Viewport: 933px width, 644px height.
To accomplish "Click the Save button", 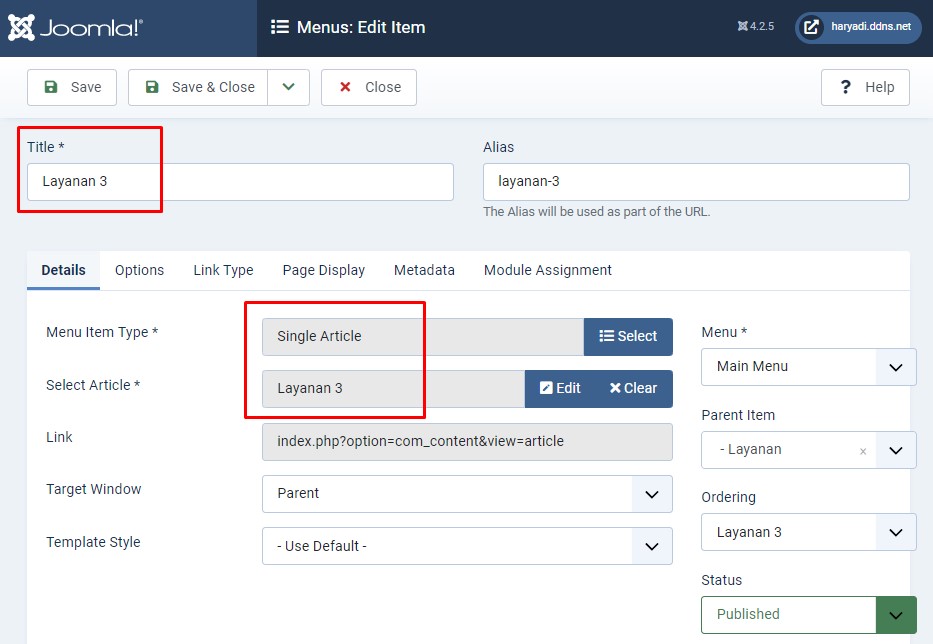I will (72, 87).
